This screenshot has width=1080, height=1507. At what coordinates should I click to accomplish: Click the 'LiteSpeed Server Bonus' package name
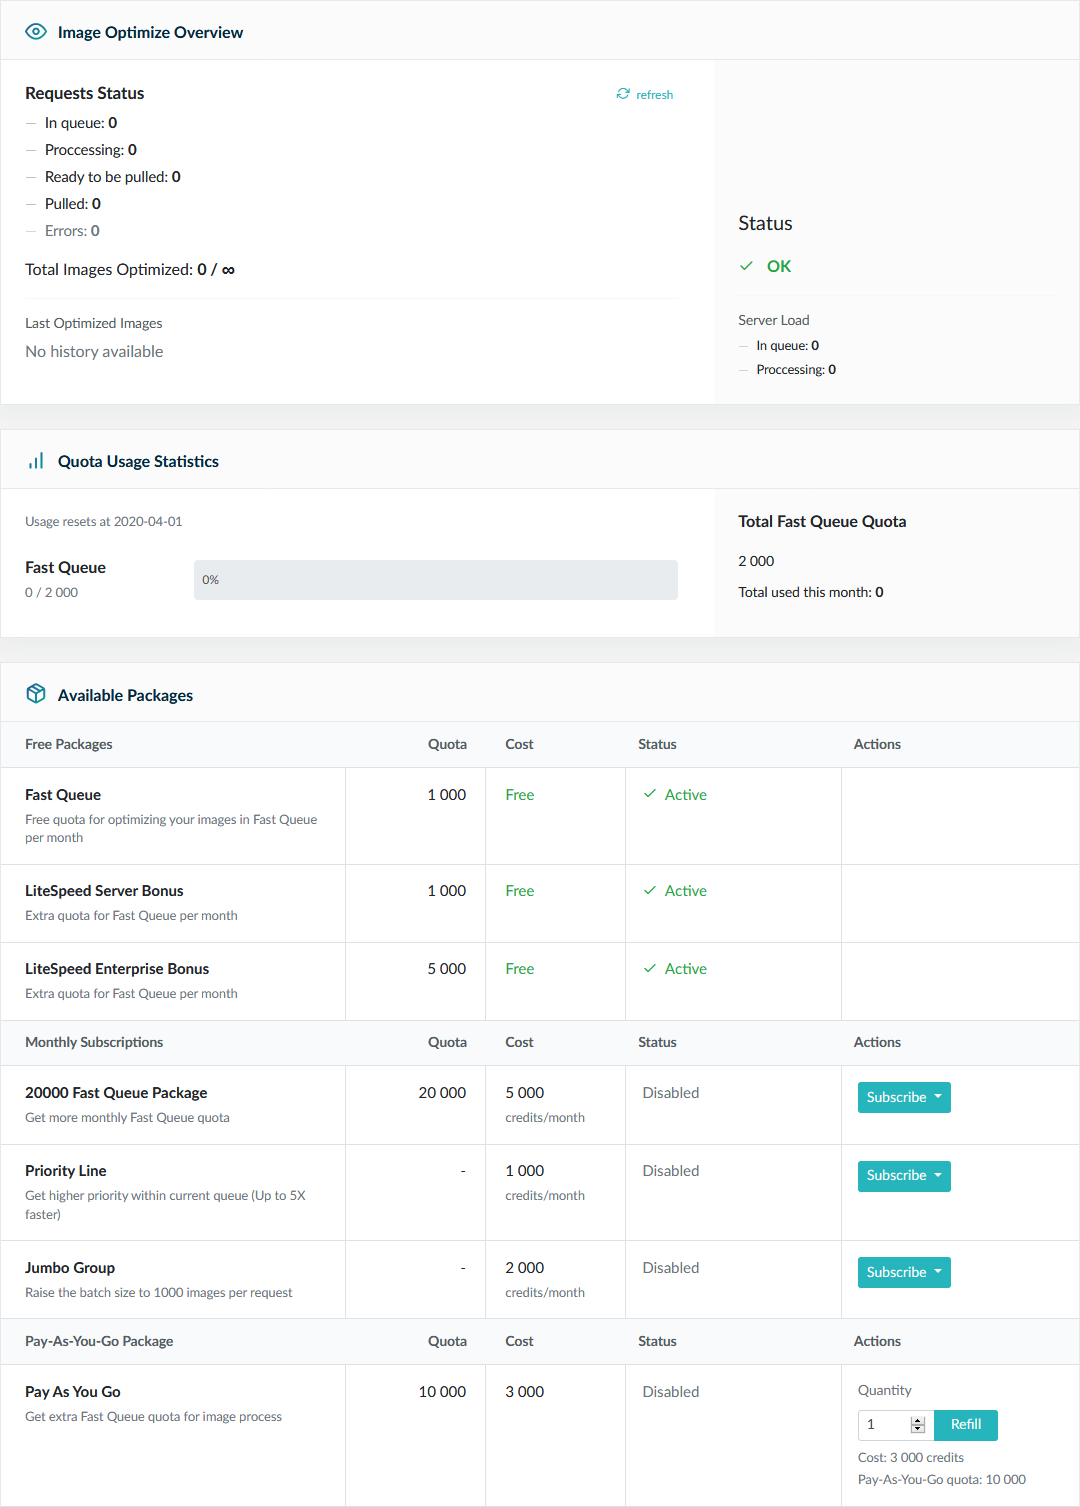[x=104, y=890]
